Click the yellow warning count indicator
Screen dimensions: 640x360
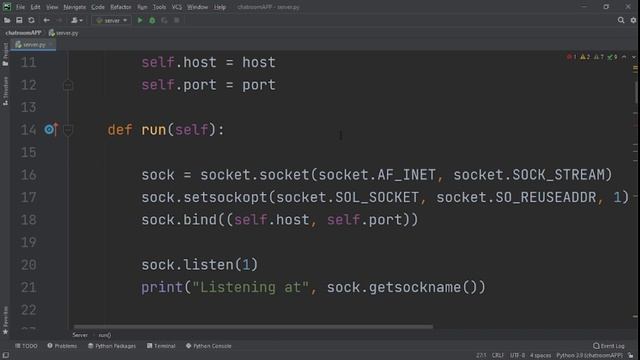(585, 57)
